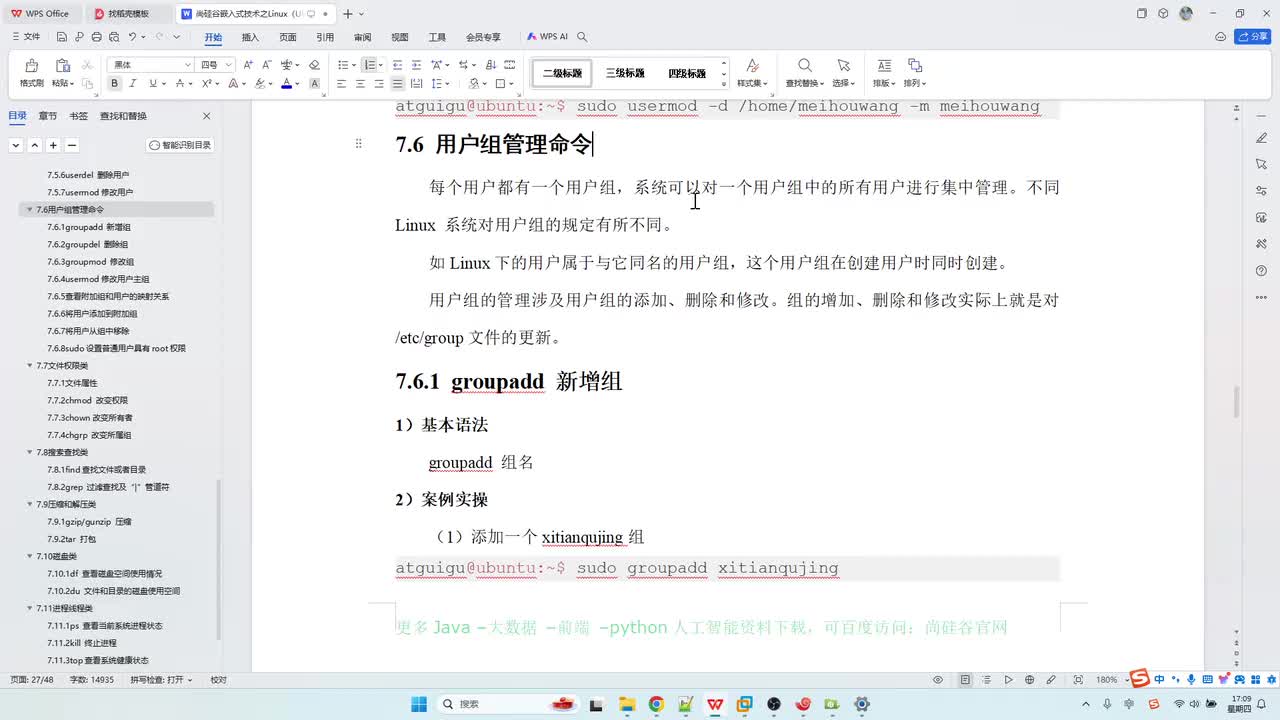Open the 审阅 (Review) ribbon tab

coord(362,37)
